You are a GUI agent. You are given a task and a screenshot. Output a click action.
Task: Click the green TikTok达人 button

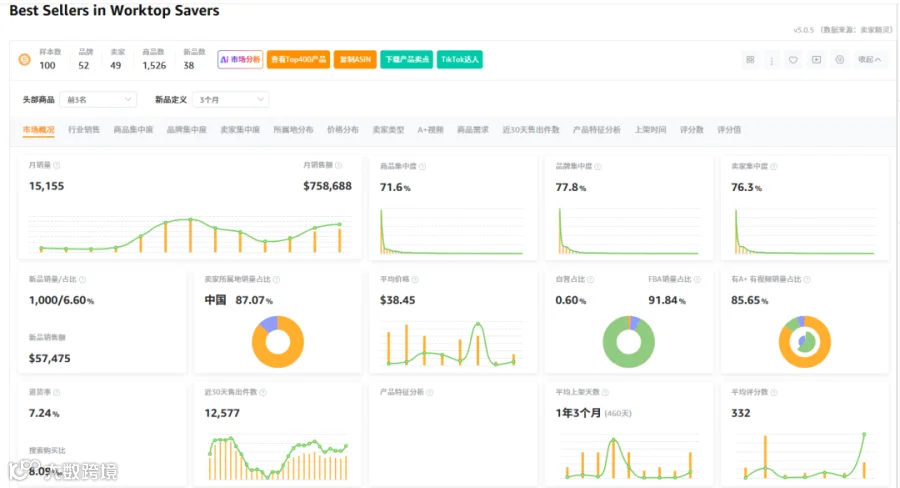[460, 59]
